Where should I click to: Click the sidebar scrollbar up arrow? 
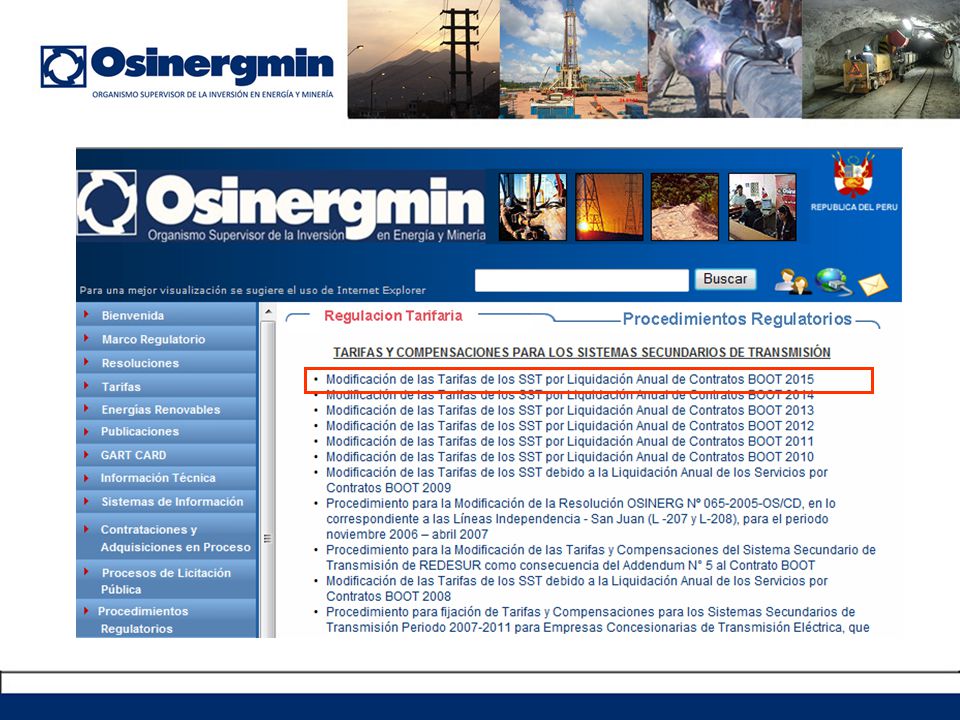click(x=268, y=311)
